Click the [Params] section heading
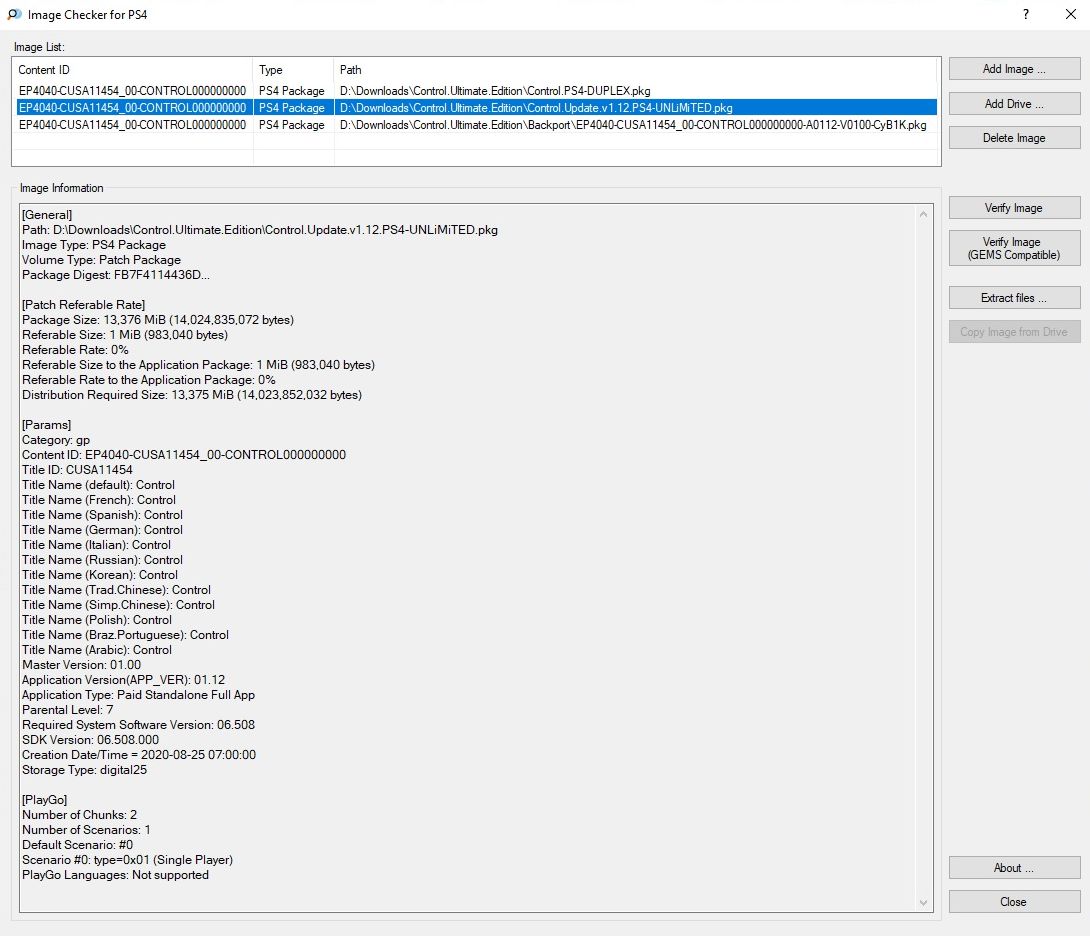Viewport: 1090px width, 936px height. coord(47,425)
